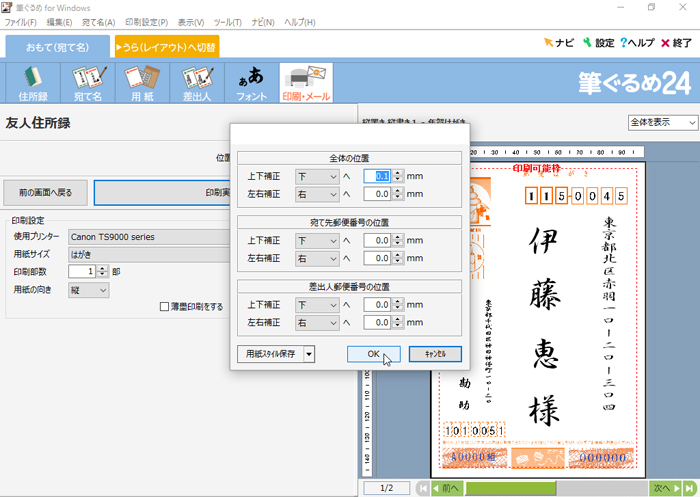Select the 宛て名 addressee toolbar icon
Screen dimensions: 700x497
click(x=89, y=83)
